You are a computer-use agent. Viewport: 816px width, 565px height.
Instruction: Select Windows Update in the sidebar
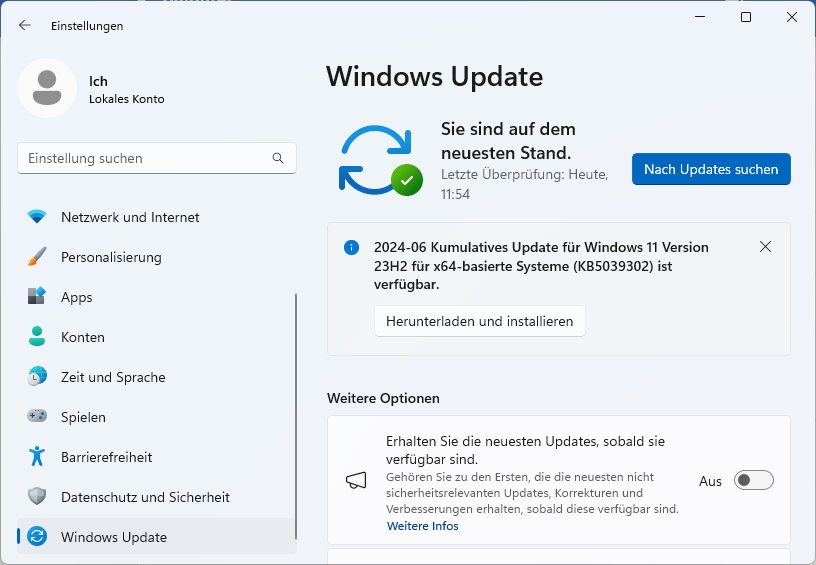point(156,536)
